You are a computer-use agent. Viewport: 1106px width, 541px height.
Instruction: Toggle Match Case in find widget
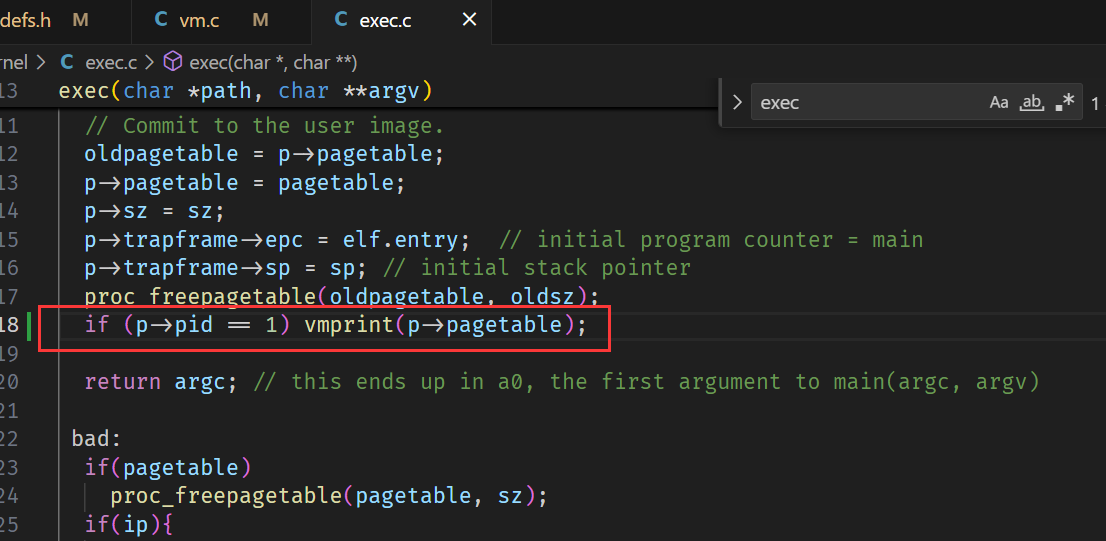point(998,102)
